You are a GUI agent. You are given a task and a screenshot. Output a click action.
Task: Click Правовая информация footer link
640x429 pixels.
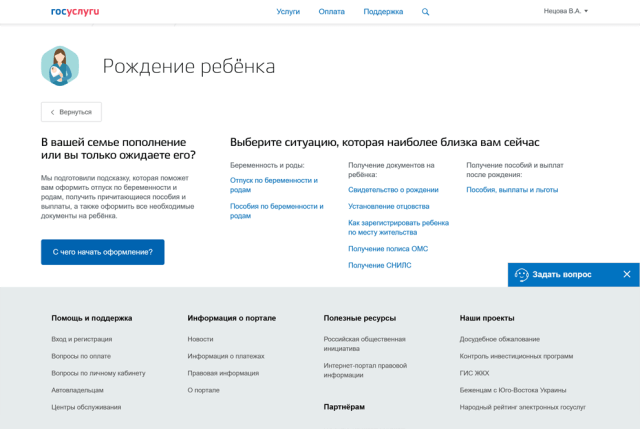pos(223,373)
